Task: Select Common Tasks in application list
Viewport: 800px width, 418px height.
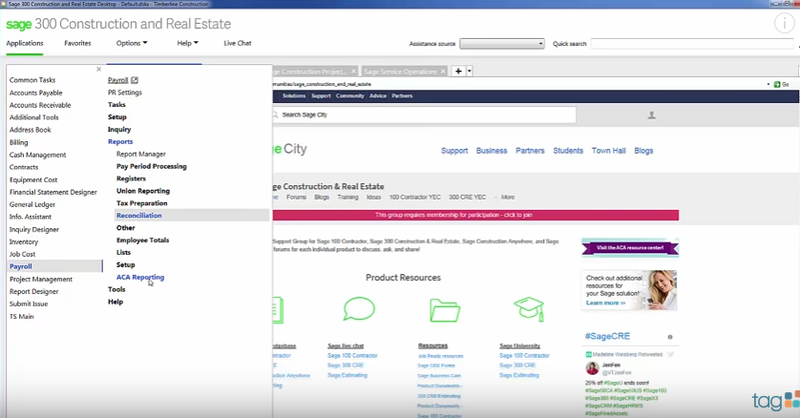Action: (x=32, y=80)
